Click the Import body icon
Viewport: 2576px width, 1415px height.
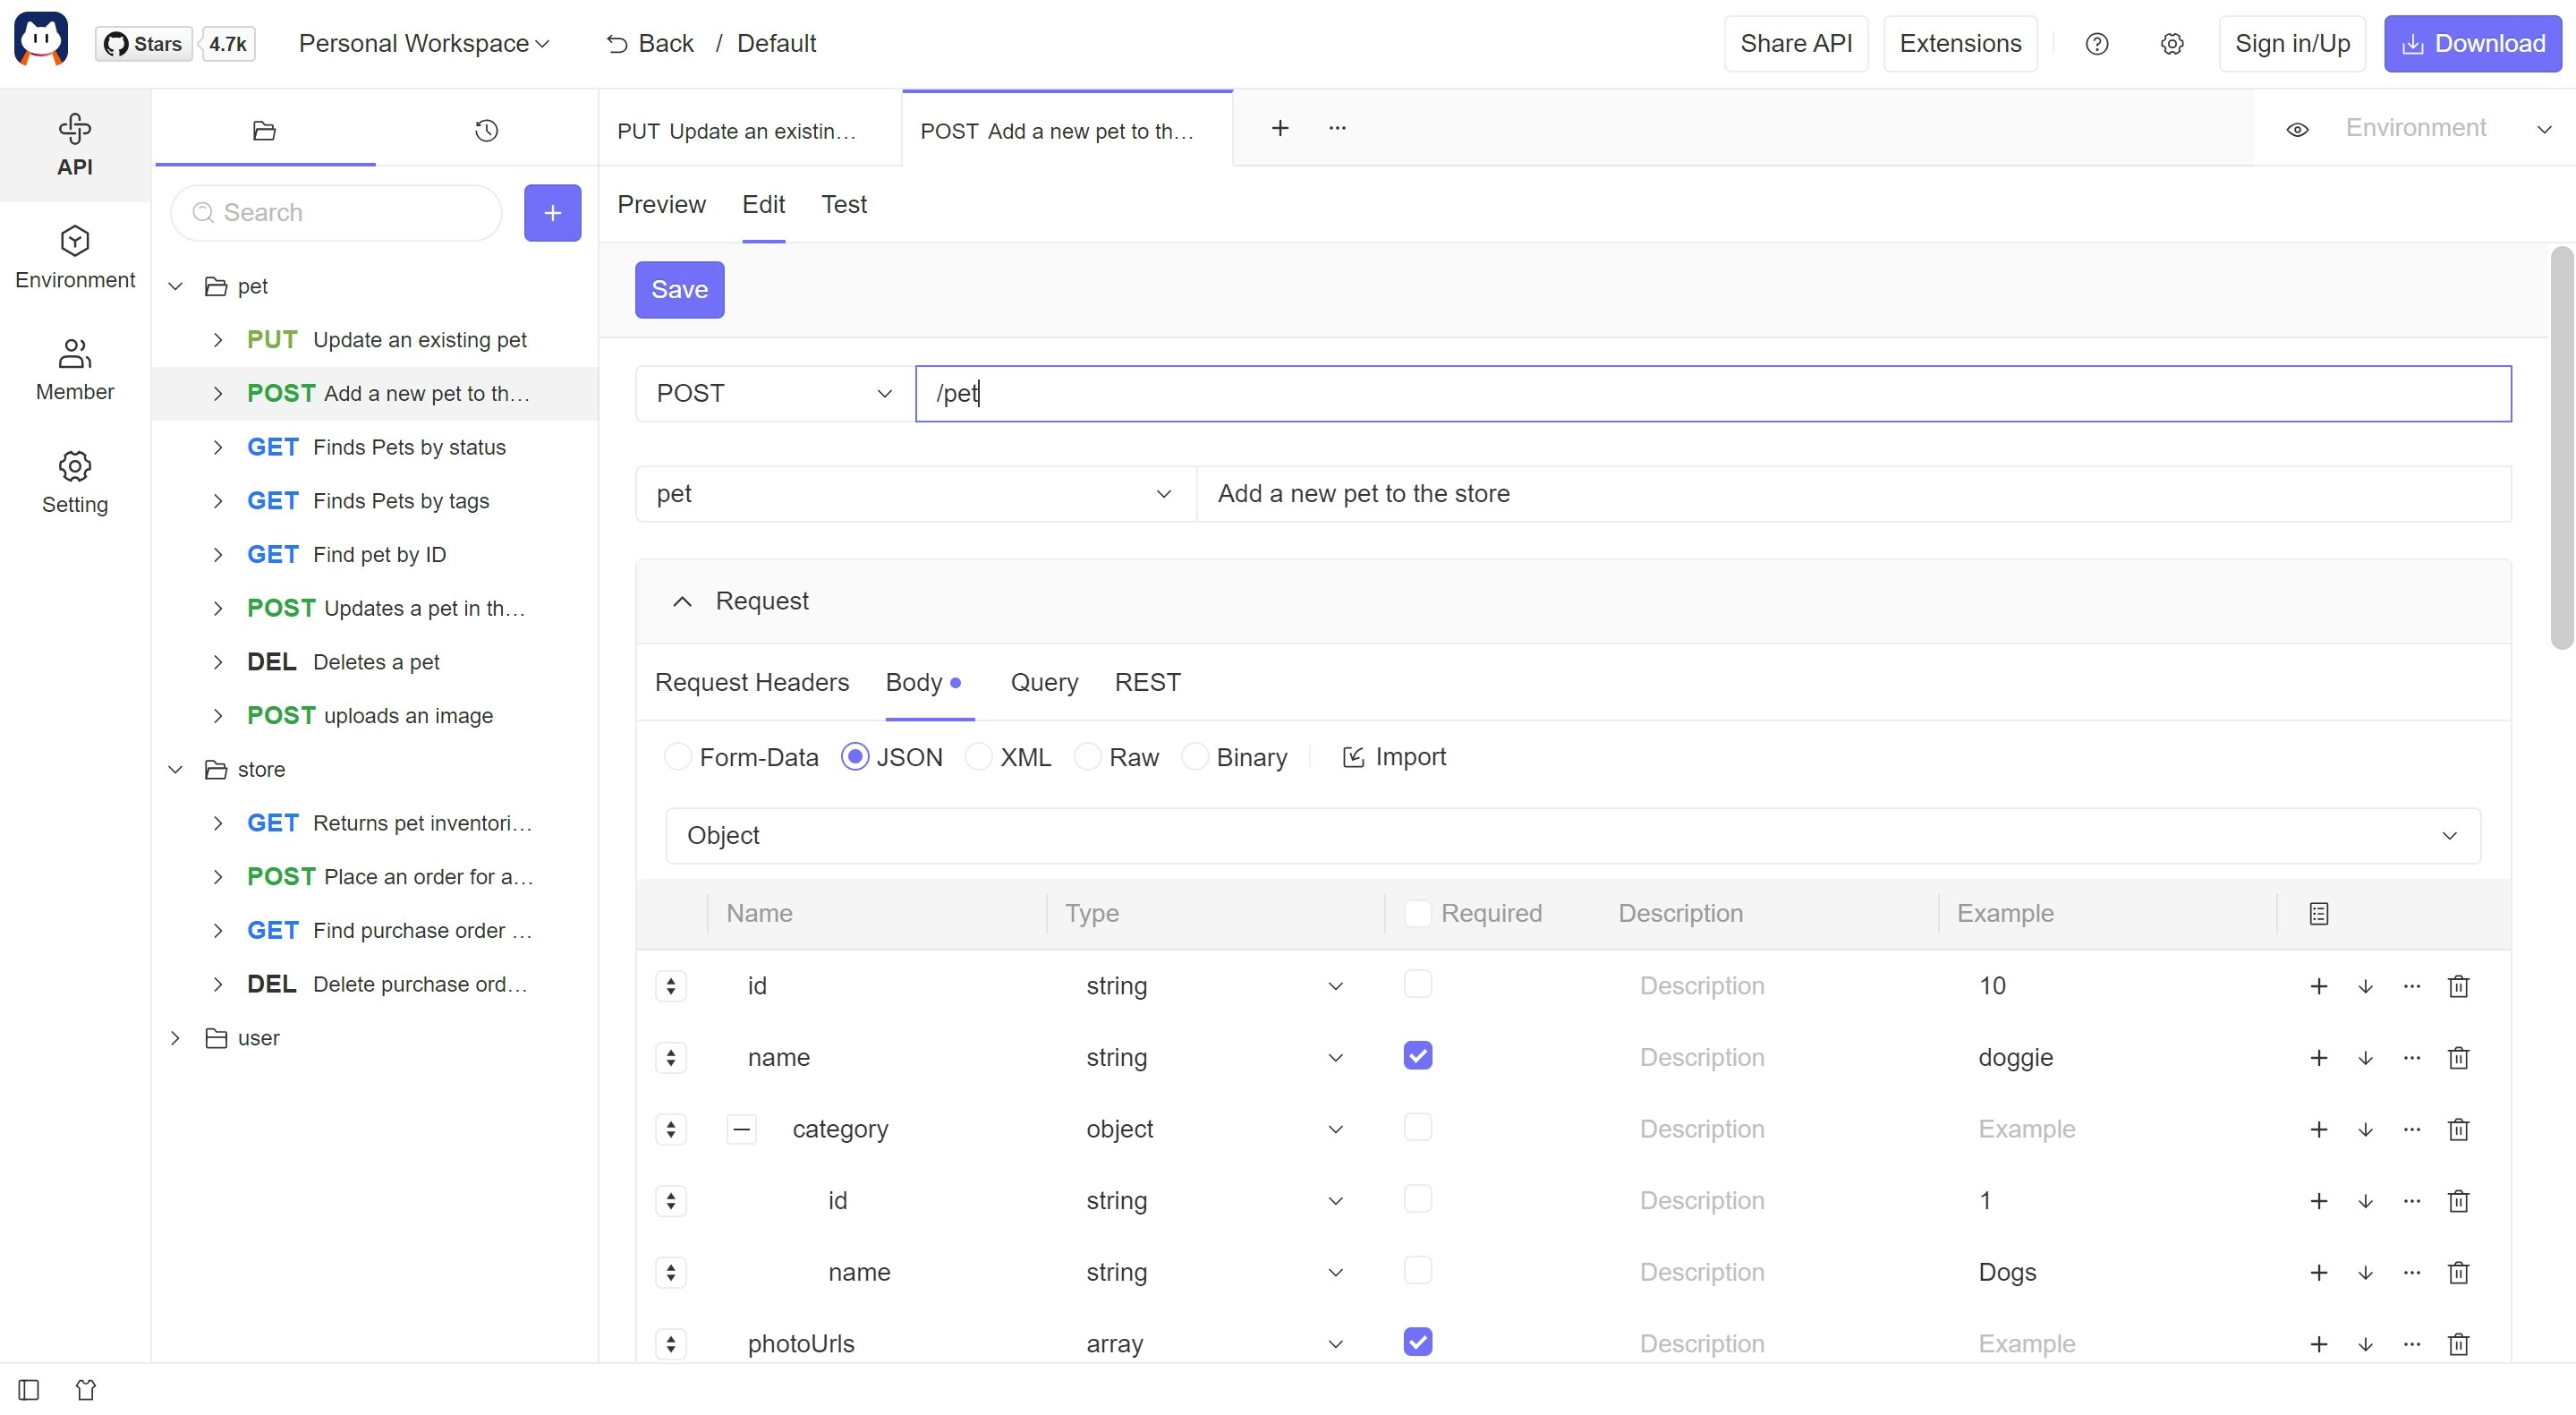coord(1394,757)
